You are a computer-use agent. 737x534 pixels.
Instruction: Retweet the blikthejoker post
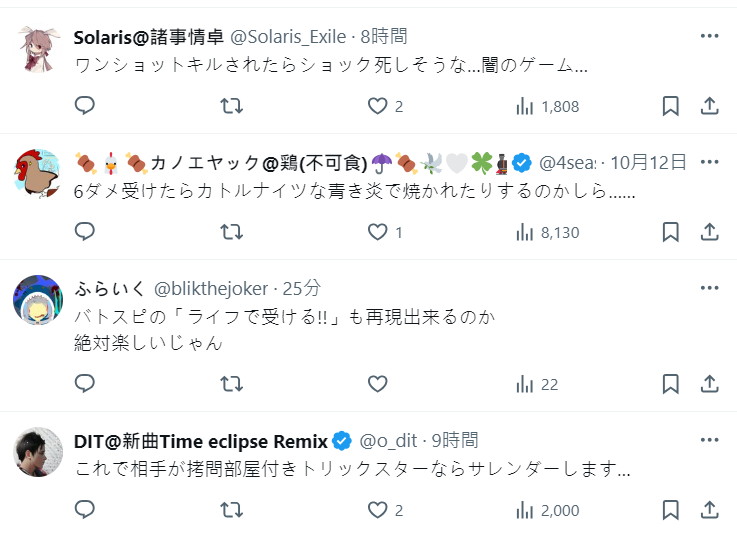pyautogui.click(x=231, y=384)
